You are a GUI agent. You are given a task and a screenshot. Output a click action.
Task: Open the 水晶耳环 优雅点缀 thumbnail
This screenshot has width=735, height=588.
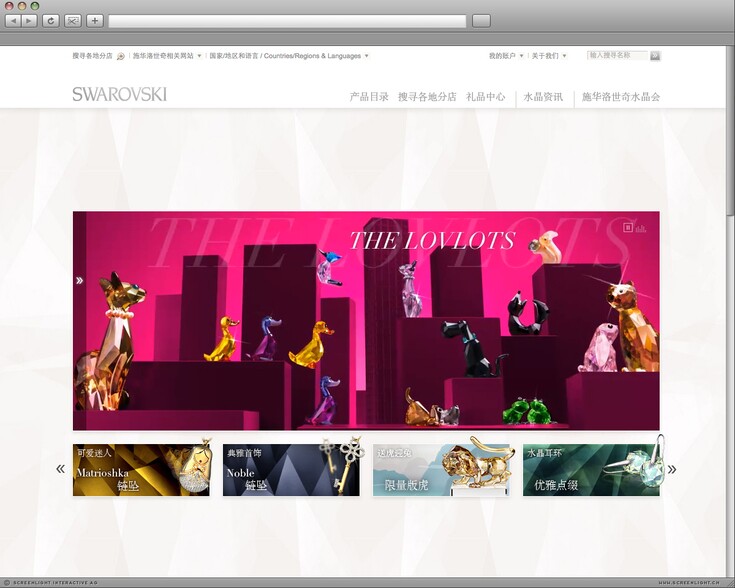click(591, 470)
